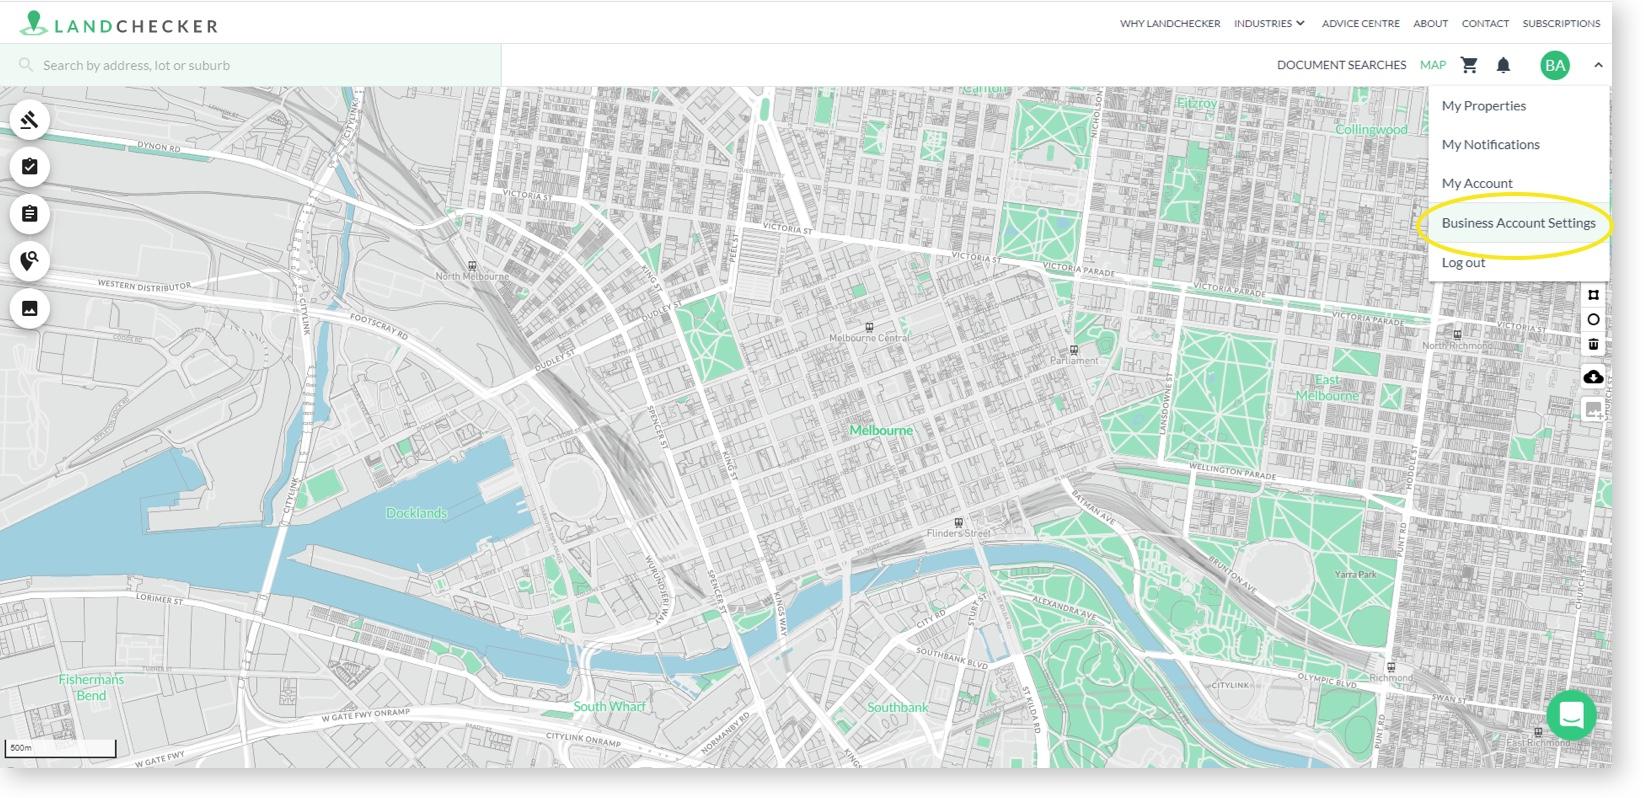Expand the Industries dropdown
Image resolution: width=1644 pixels, height=798 pixels.
[x=1269, y=23]
